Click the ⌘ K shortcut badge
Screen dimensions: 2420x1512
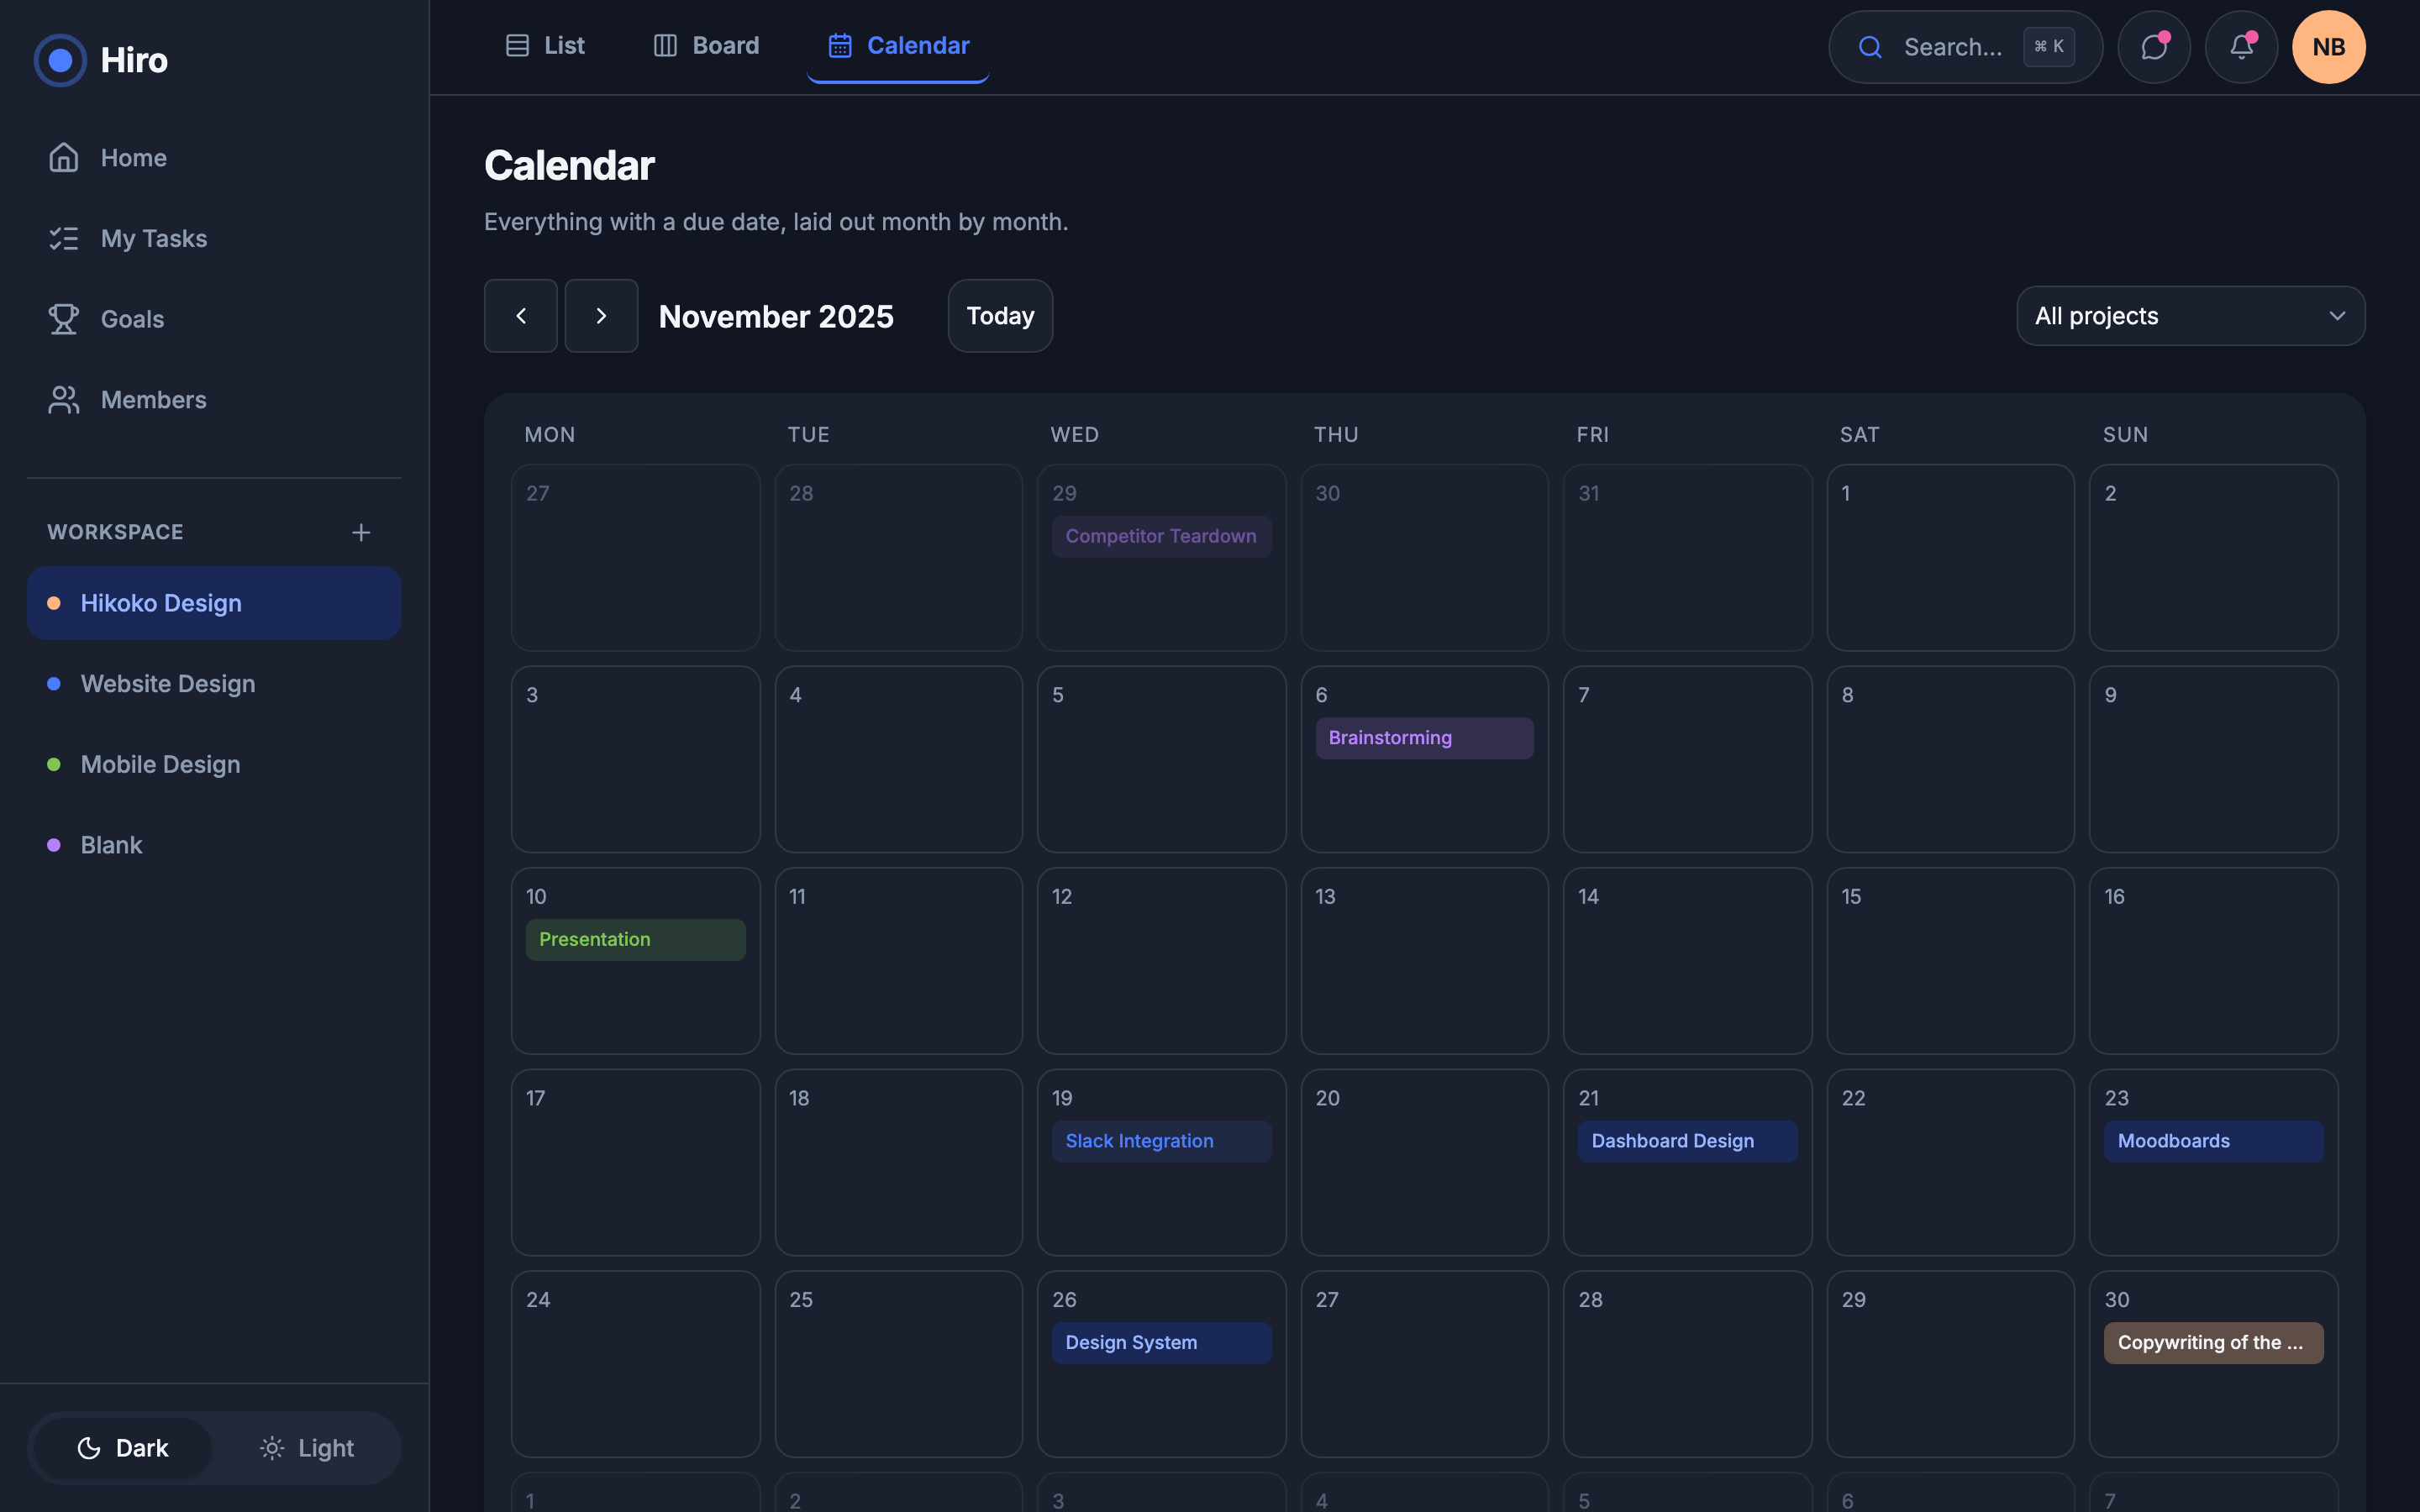pyautogui.click(x=2049, y=46)
